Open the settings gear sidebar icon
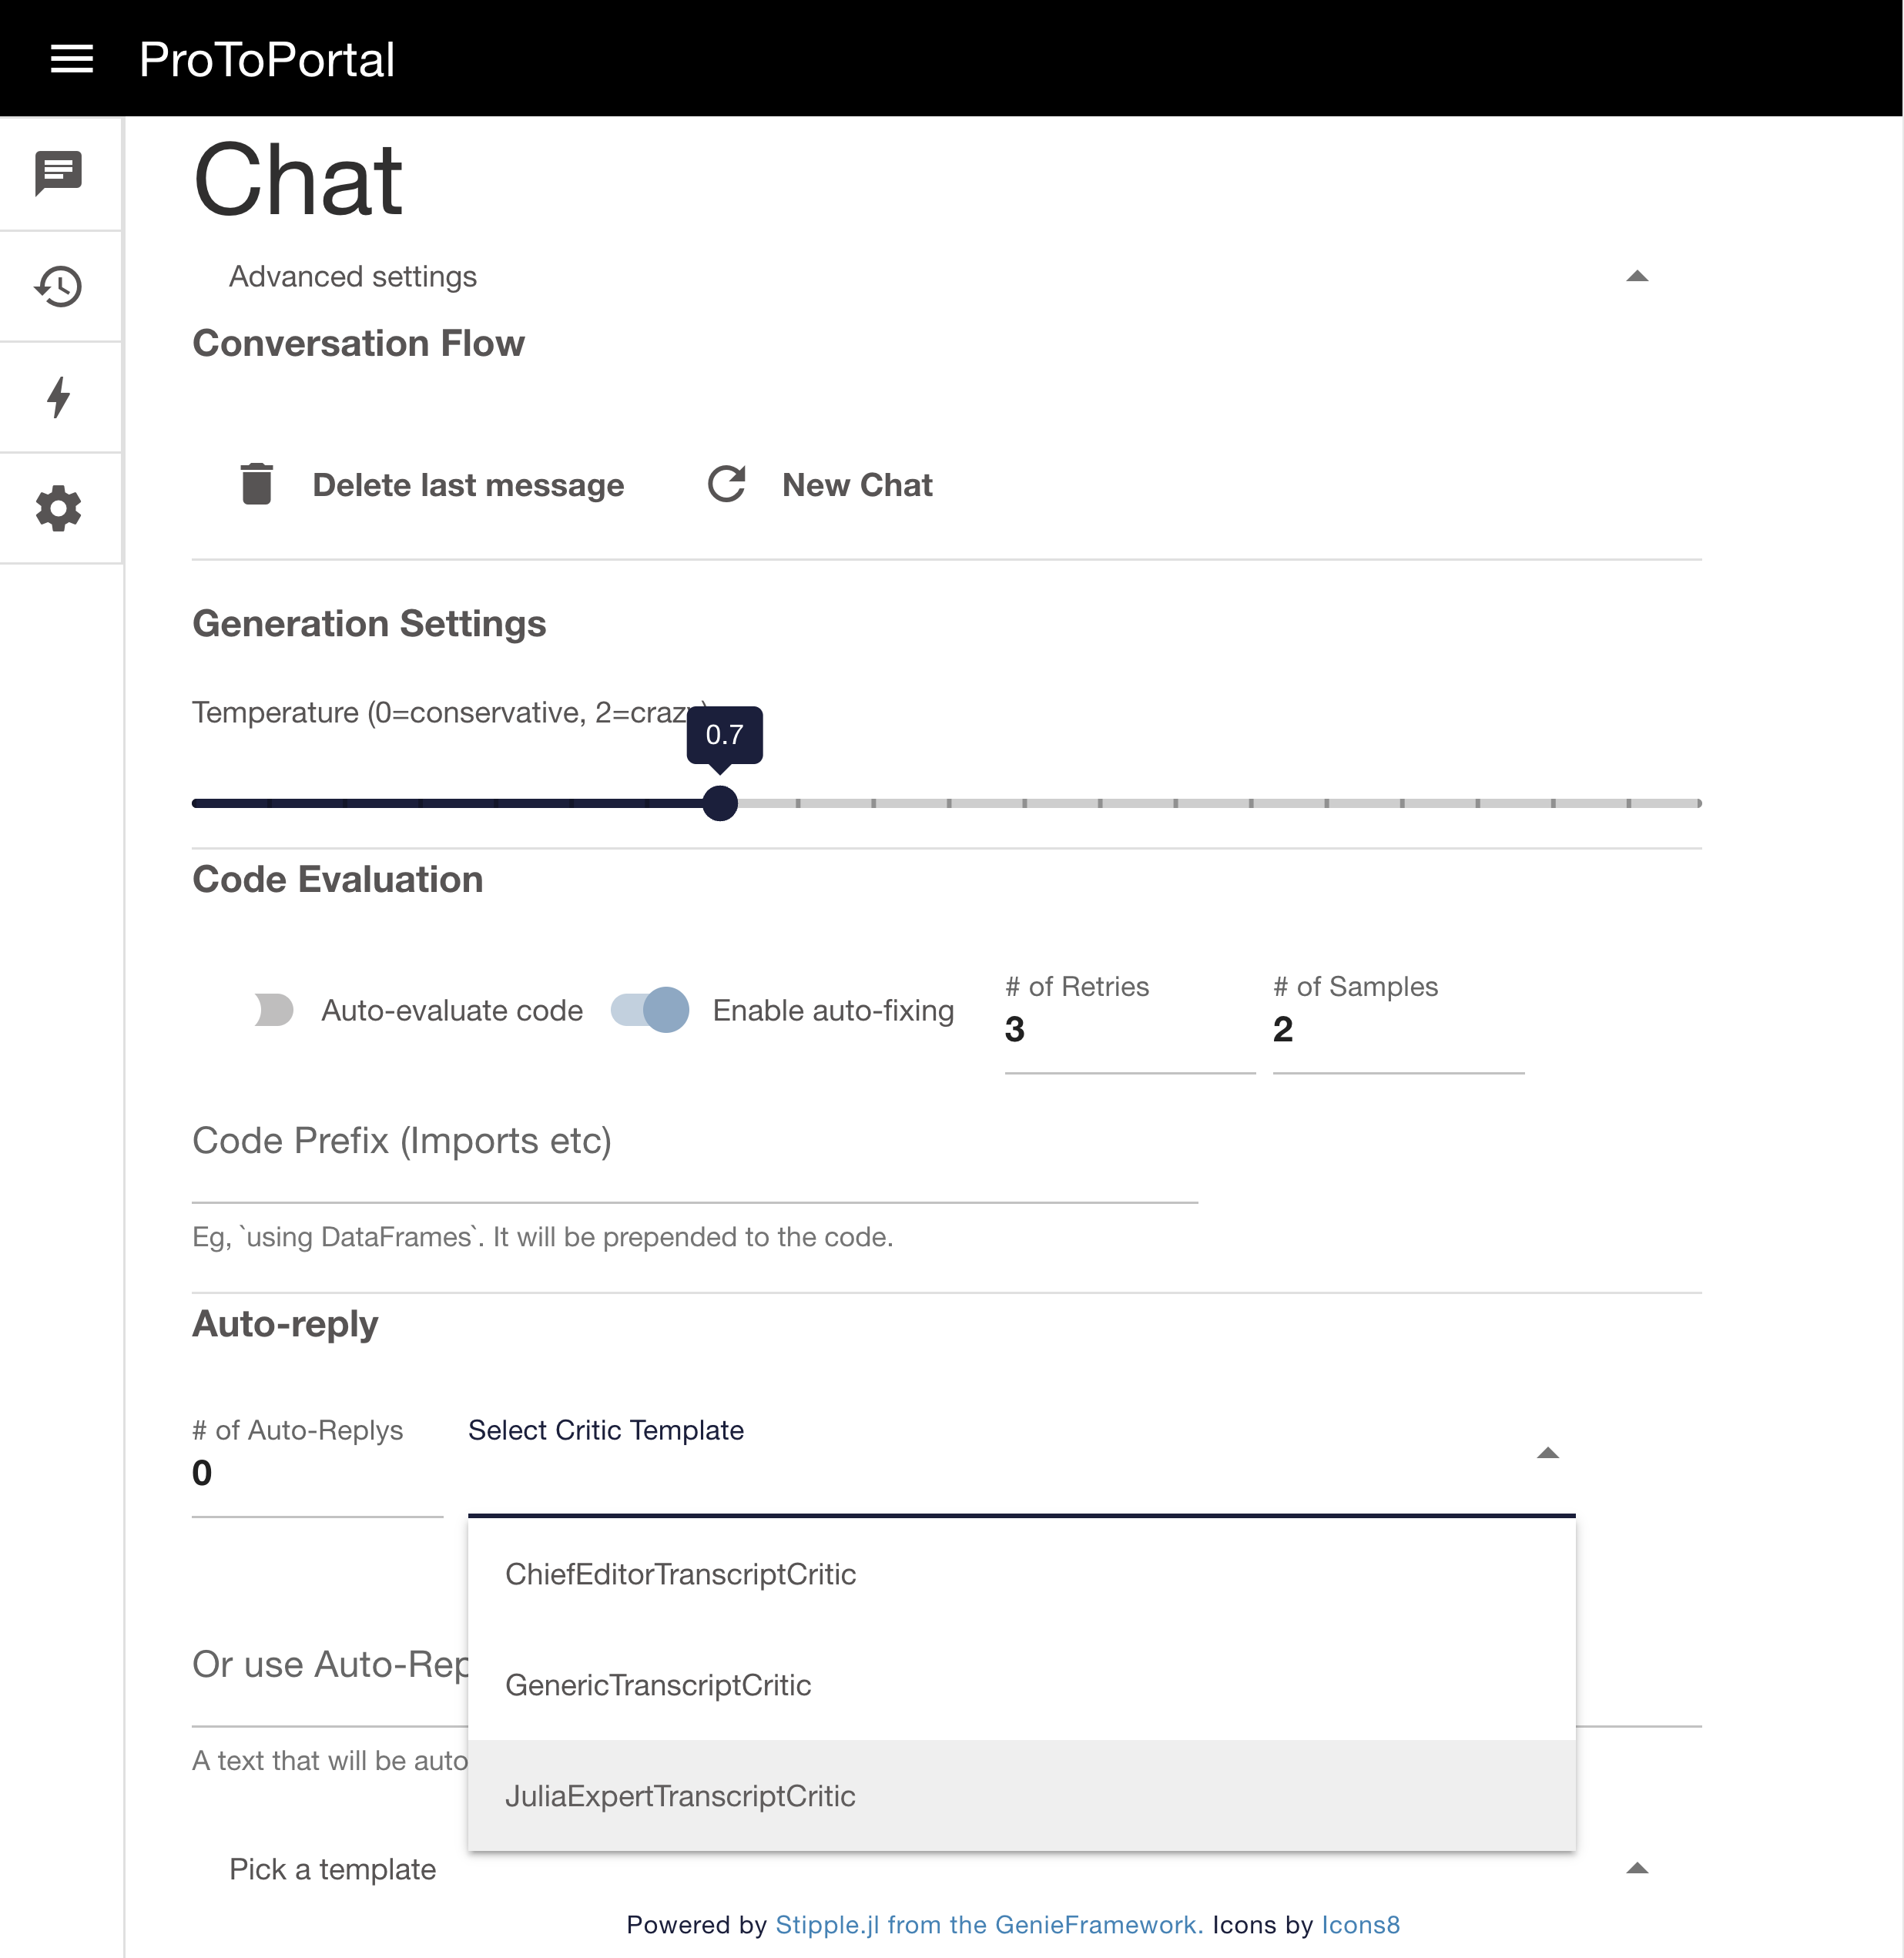The width and height of the screenshot is (1904, 1958). click(58, 508)
